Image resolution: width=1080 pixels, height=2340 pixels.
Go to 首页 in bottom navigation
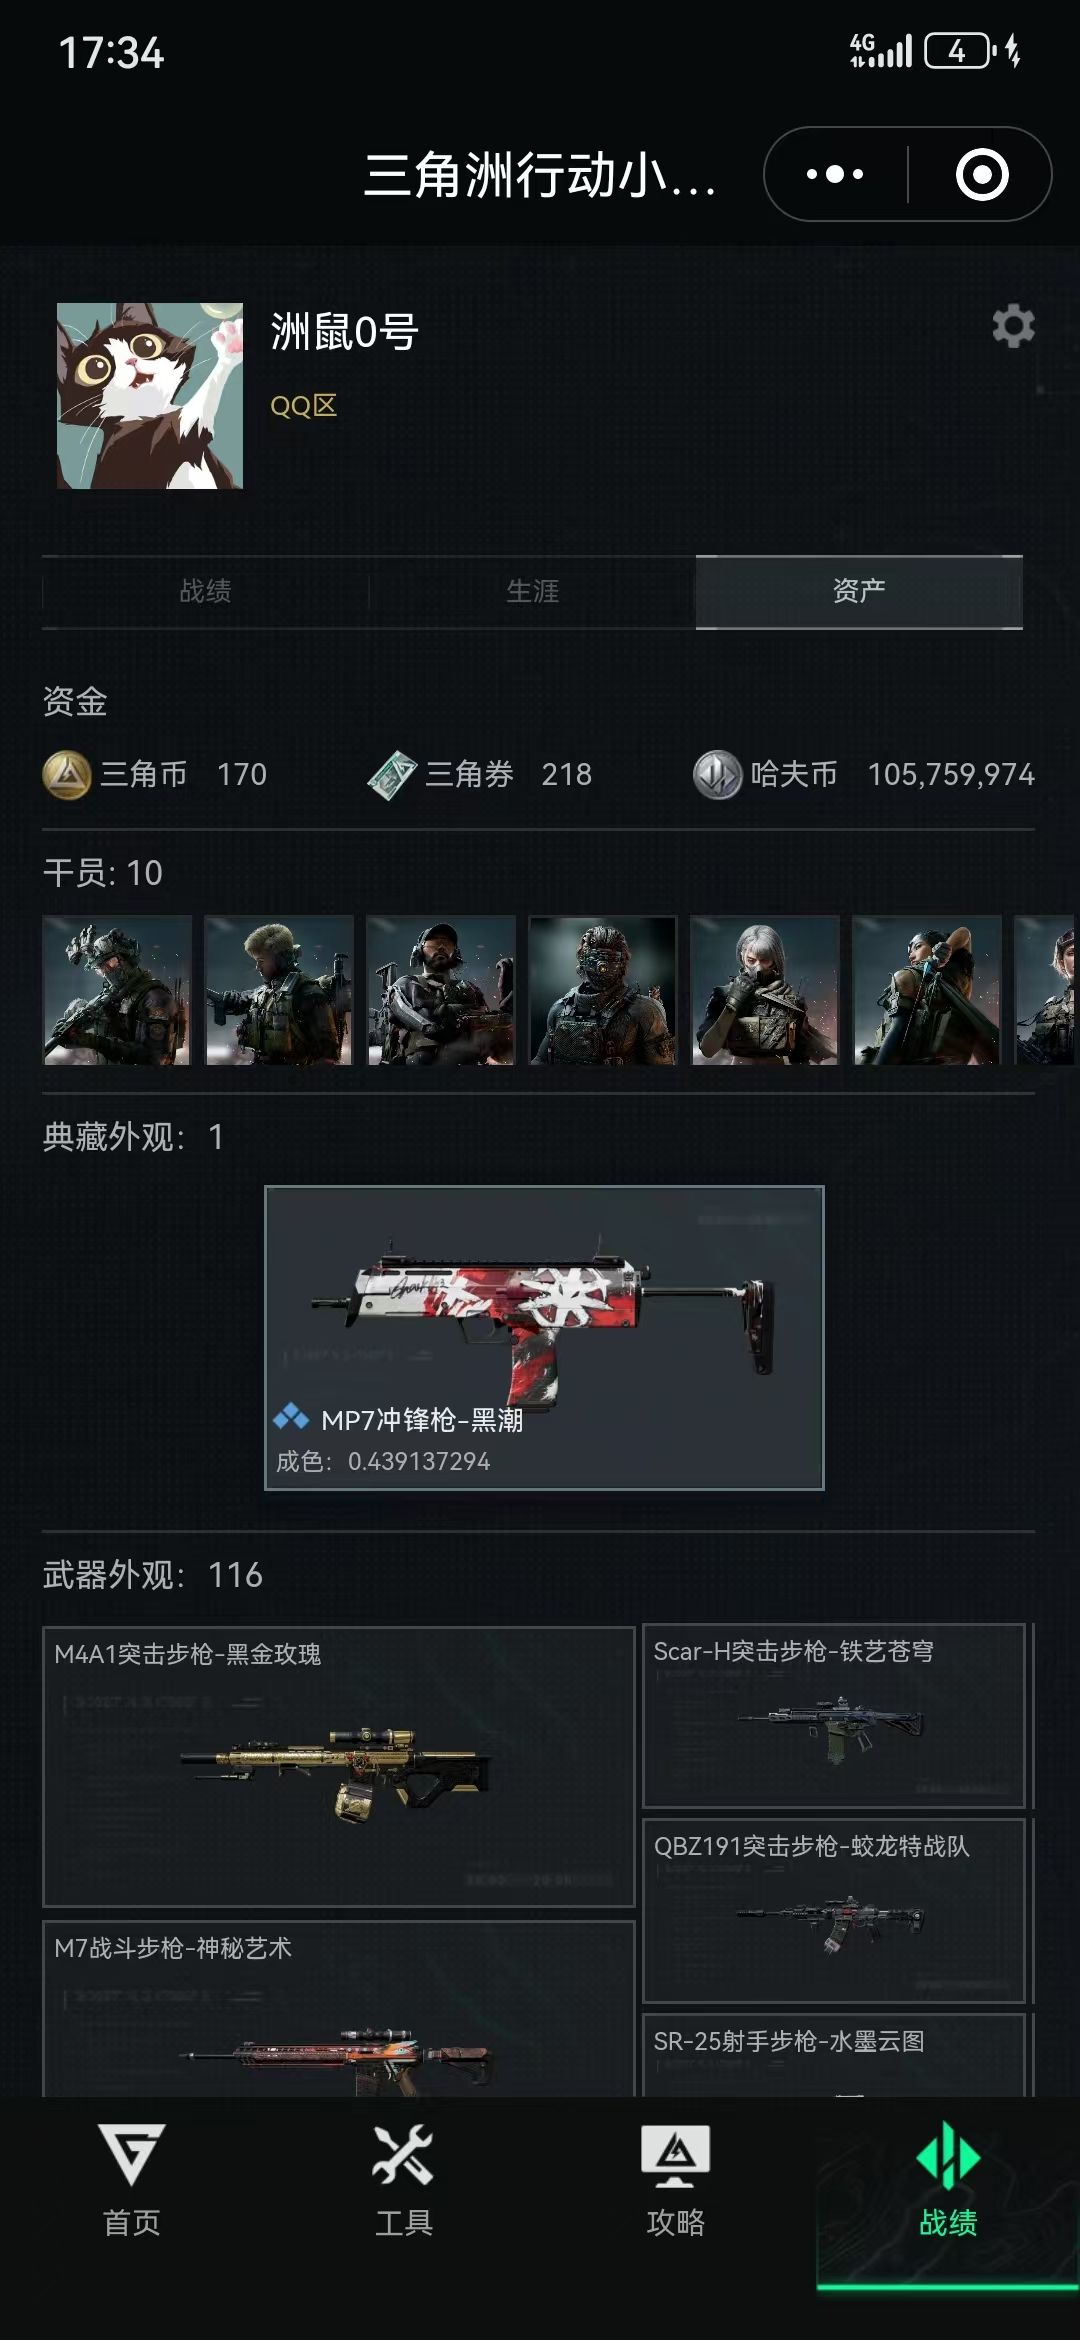pos(132,2180)
